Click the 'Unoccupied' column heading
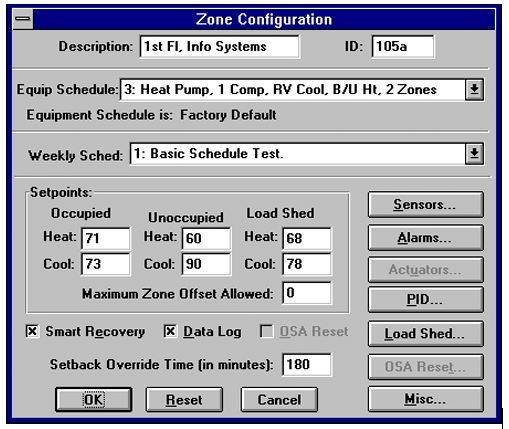Image resolution: width=509 pixels, height=429 pixels. [x=186, y=217]
